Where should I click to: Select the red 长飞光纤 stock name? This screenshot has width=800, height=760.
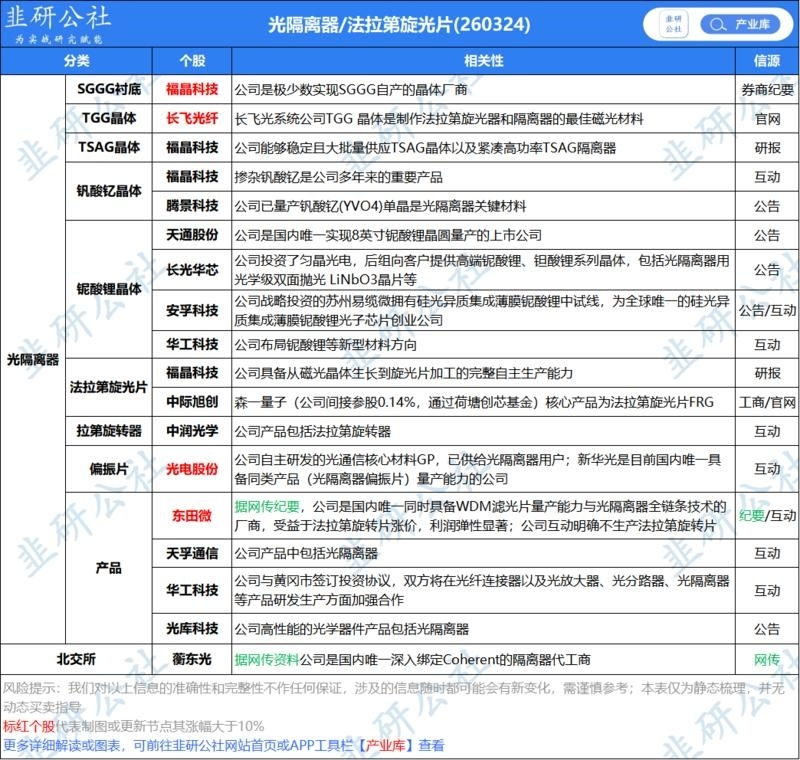pyautogui.click(x=192, y=118)
